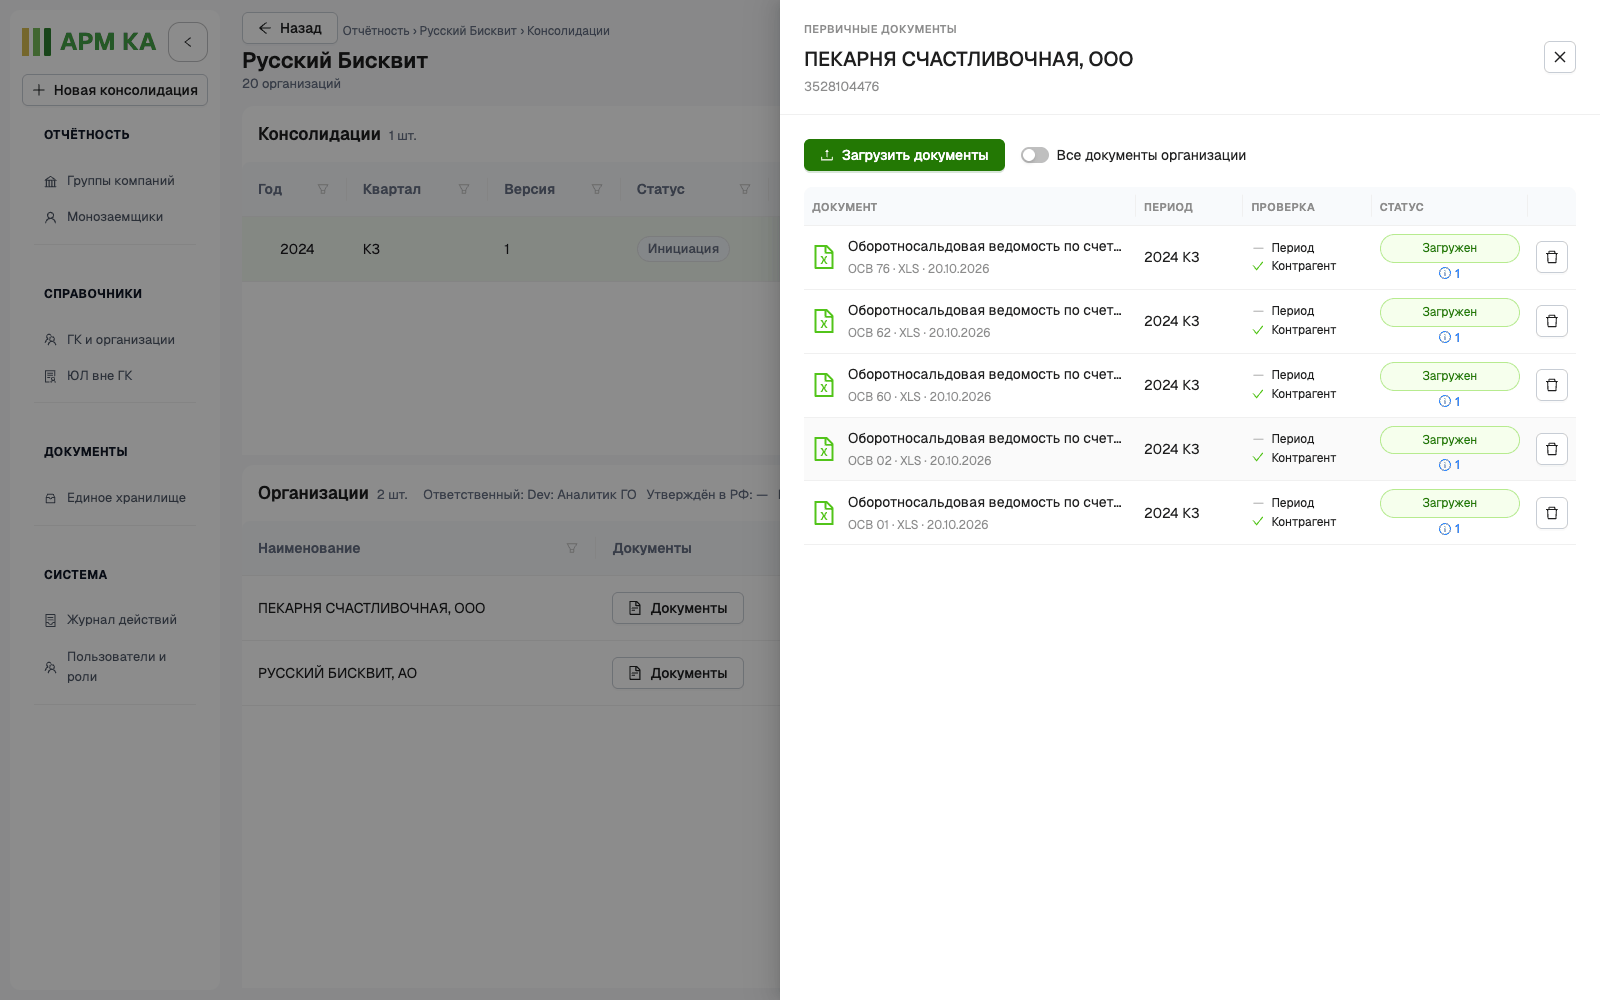The height and width of the screenshot is (1000, 1600).
Task: Select the 2024 К3 consolidation row
Action: coord(510,249)
